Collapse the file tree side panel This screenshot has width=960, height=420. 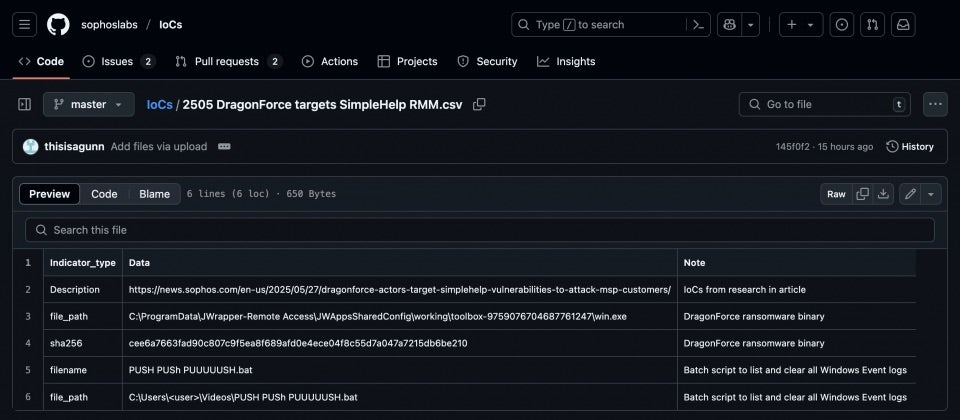25,104
